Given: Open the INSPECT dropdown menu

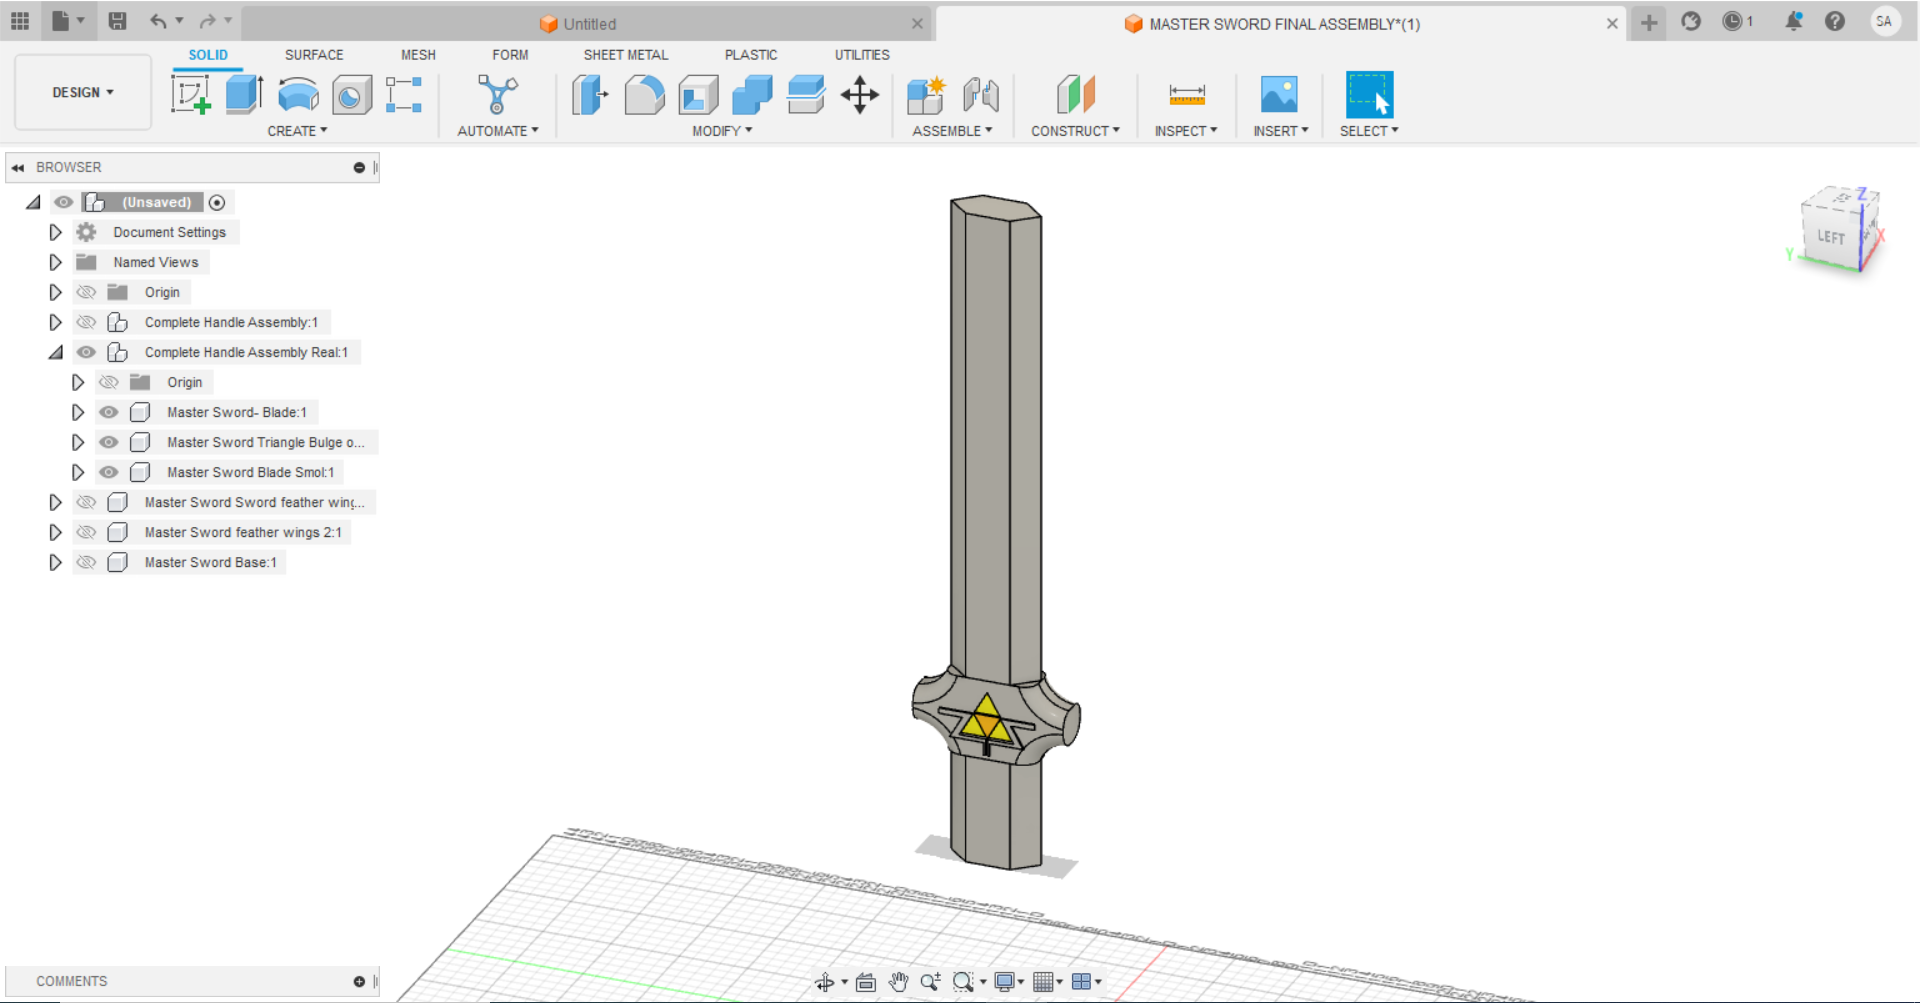Looking at the screenshot, I should click(1186, 131).
